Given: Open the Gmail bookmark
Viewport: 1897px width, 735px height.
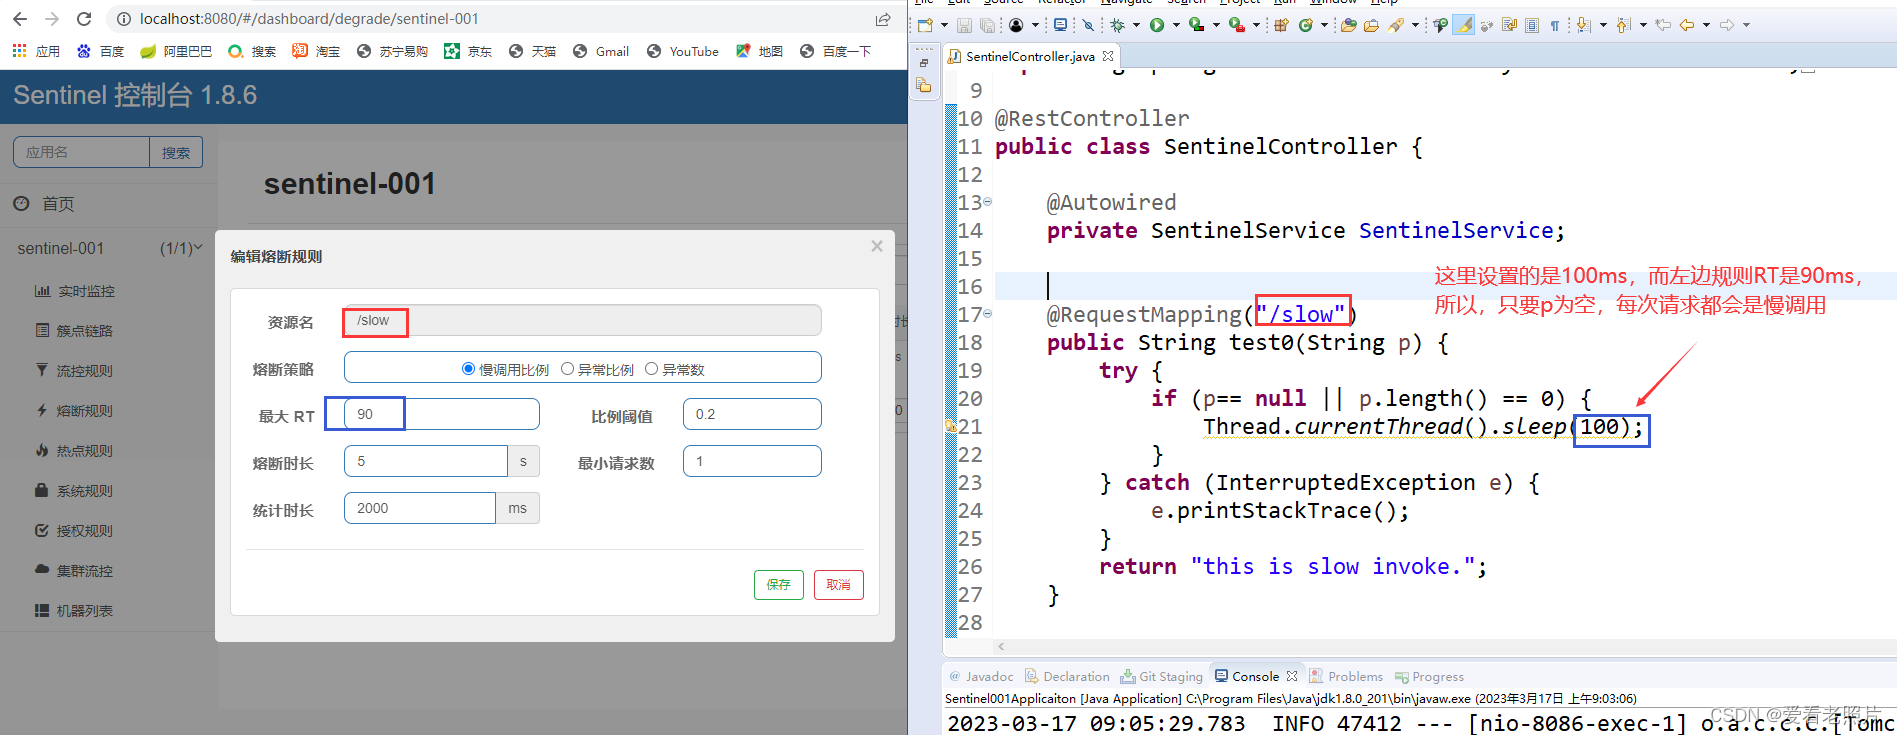Looking at the screenshot, I should coord(601,51).
